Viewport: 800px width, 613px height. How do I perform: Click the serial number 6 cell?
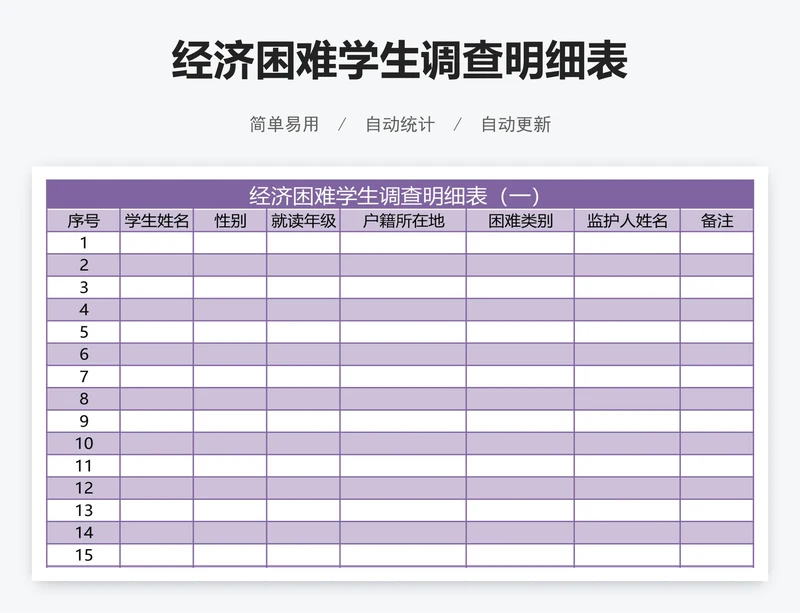coord(83,354)
